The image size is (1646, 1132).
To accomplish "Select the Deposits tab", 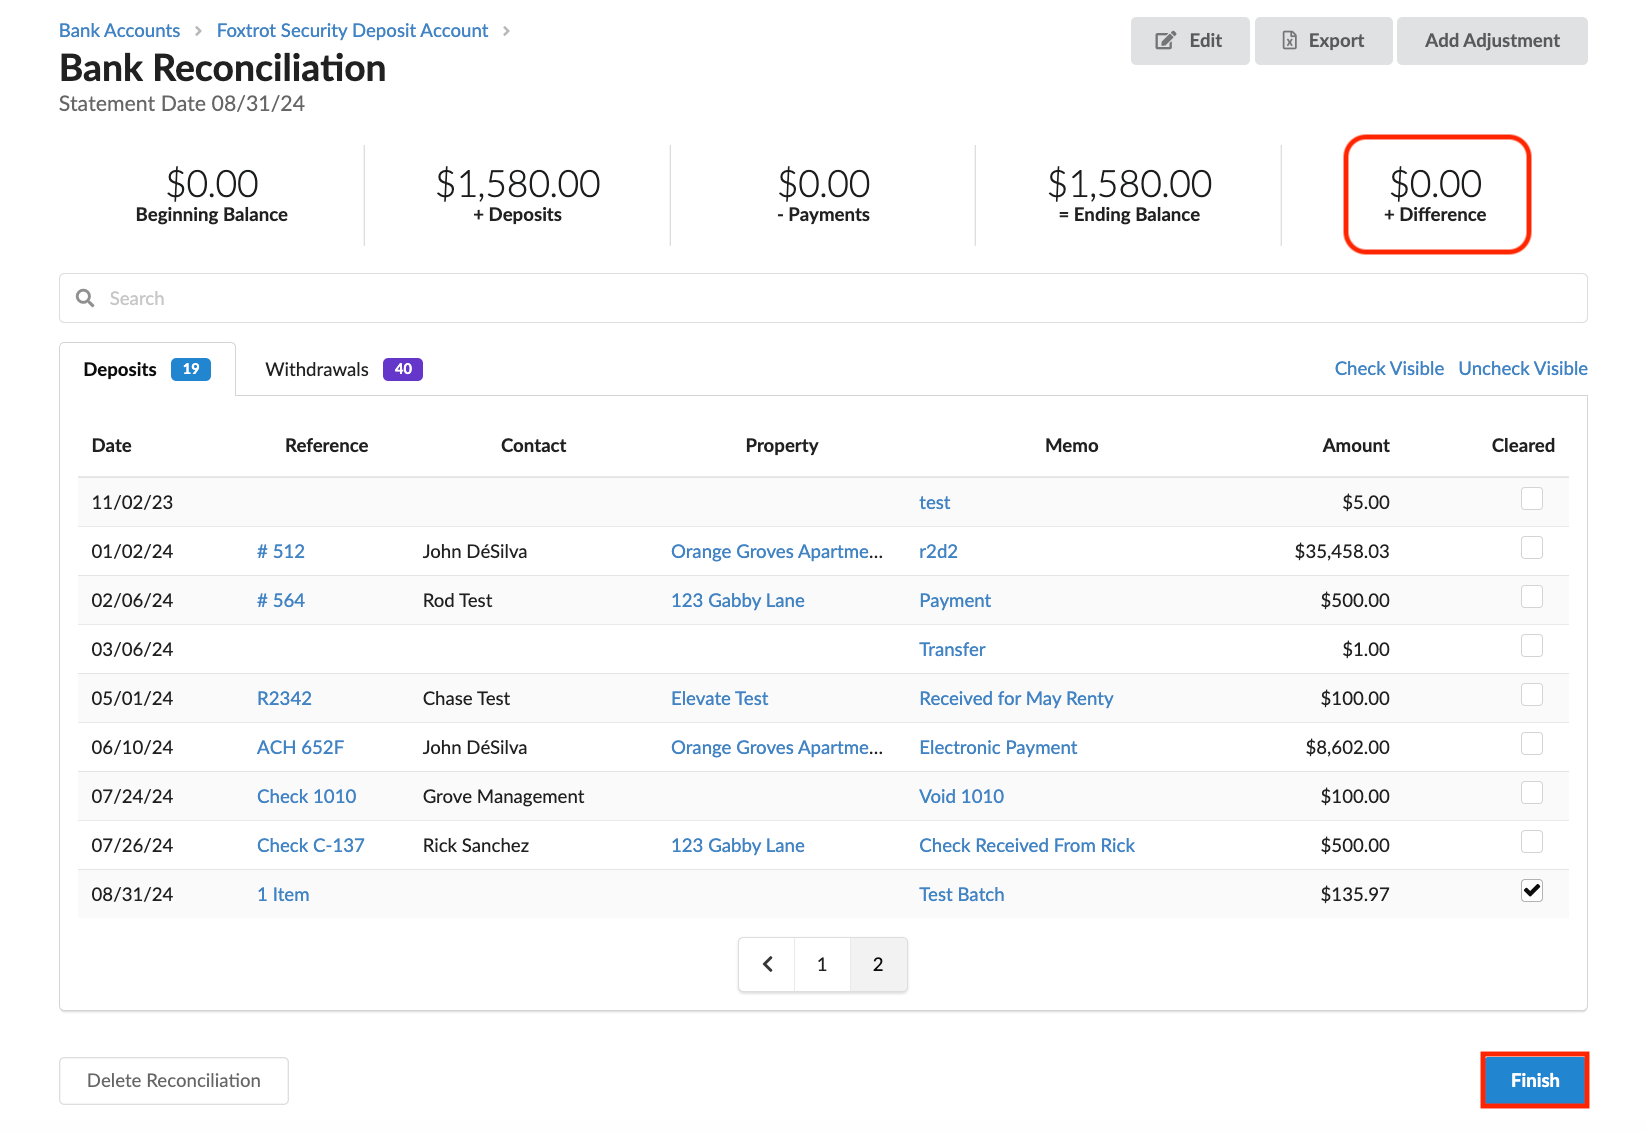I will pos(147,369).
